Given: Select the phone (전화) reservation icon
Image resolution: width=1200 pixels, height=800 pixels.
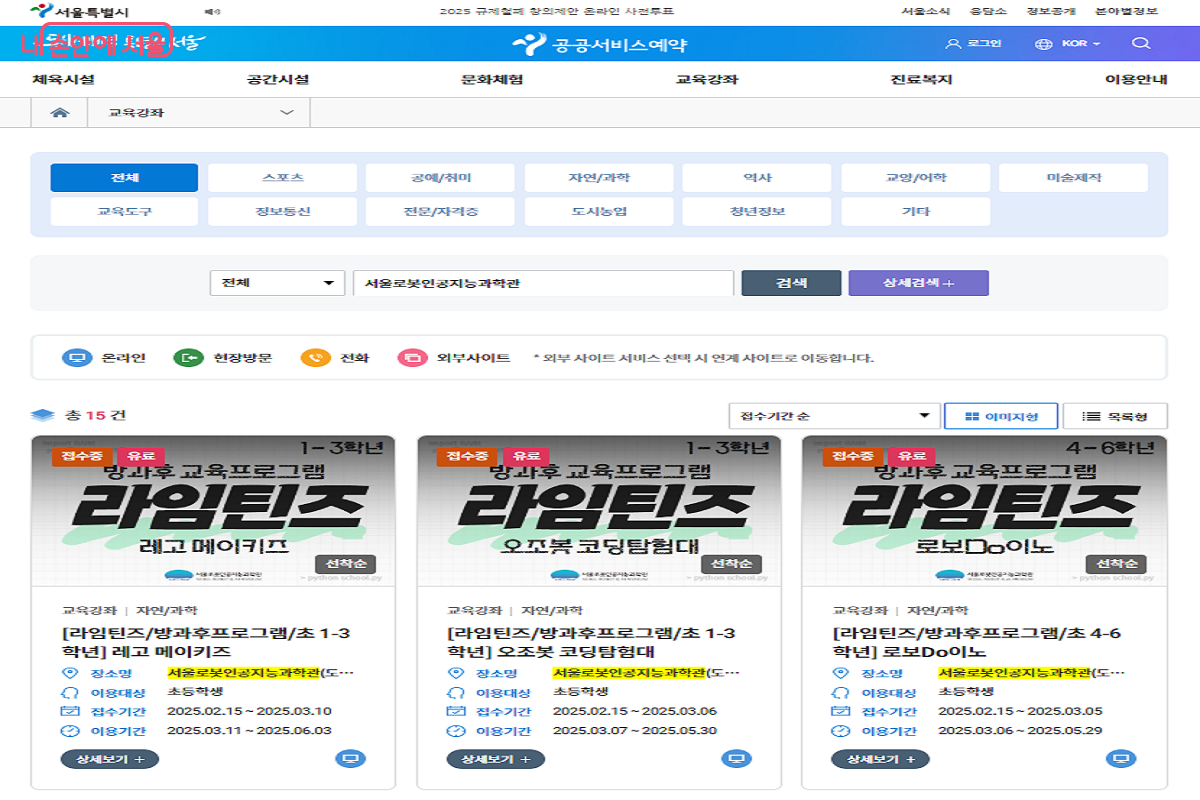Looking at the screenshot, I should pyautogui.click(x=316, y=358).
